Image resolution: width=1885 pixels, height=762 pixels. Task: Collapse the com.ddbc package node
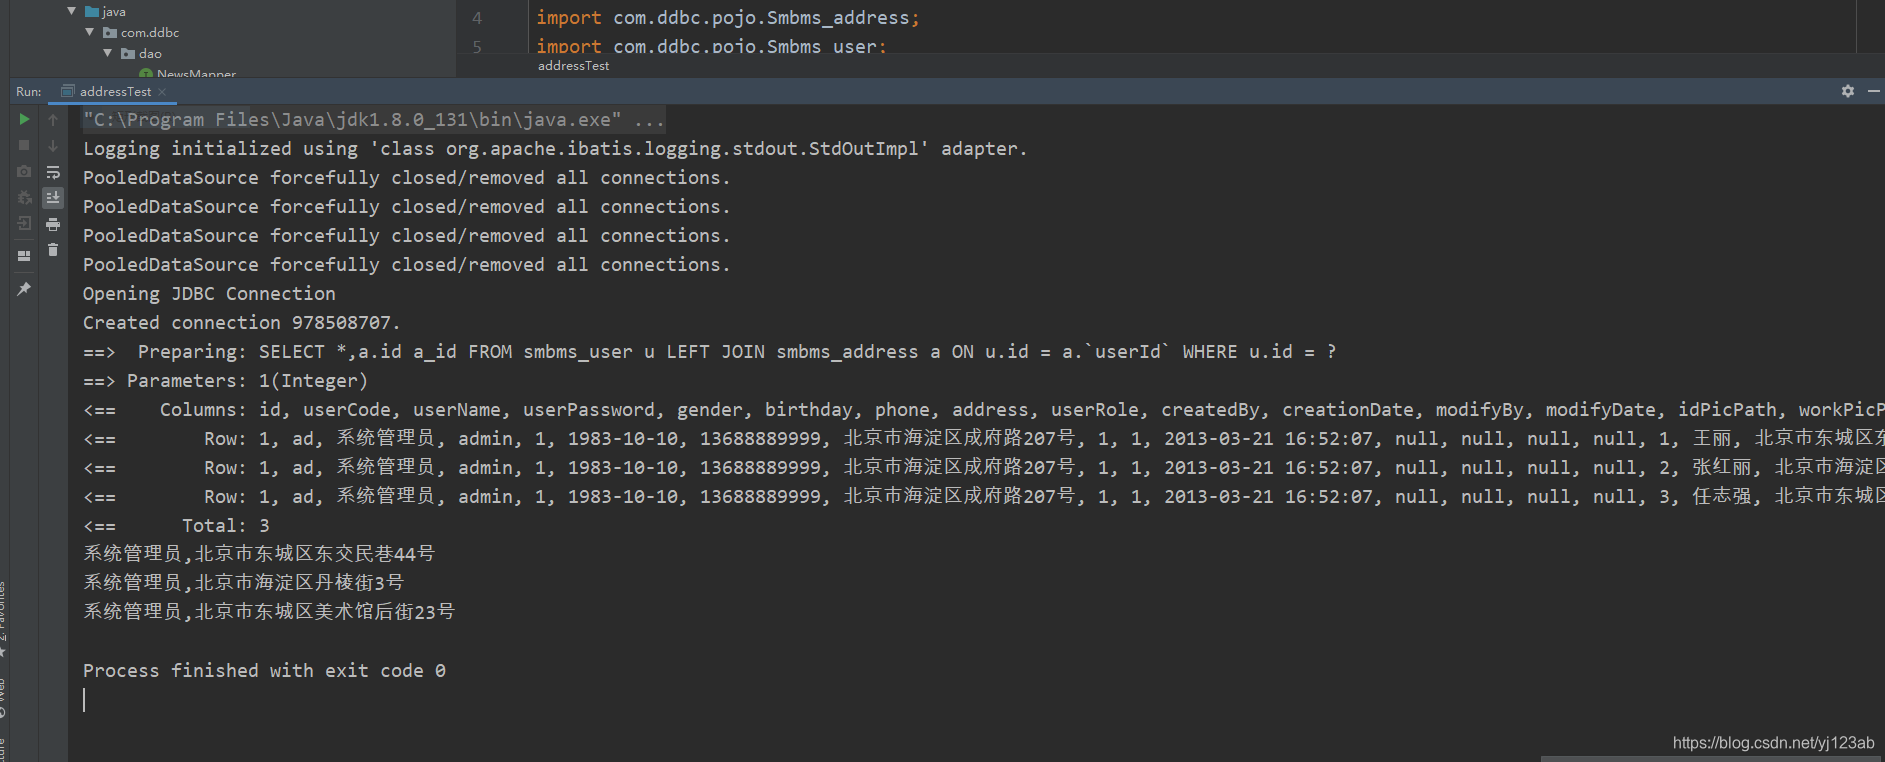coord(90,32)
